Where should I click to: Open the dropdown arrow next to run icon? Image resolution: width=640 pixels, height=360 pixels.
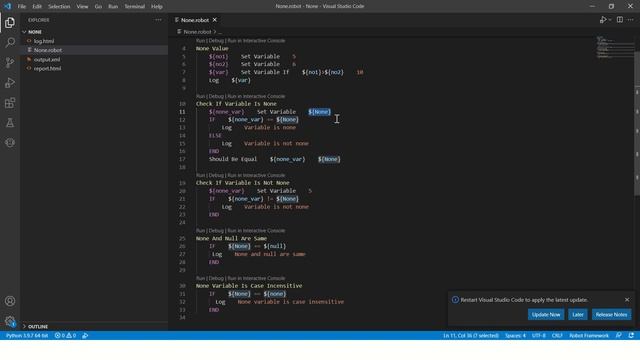(x=610, y=20)
